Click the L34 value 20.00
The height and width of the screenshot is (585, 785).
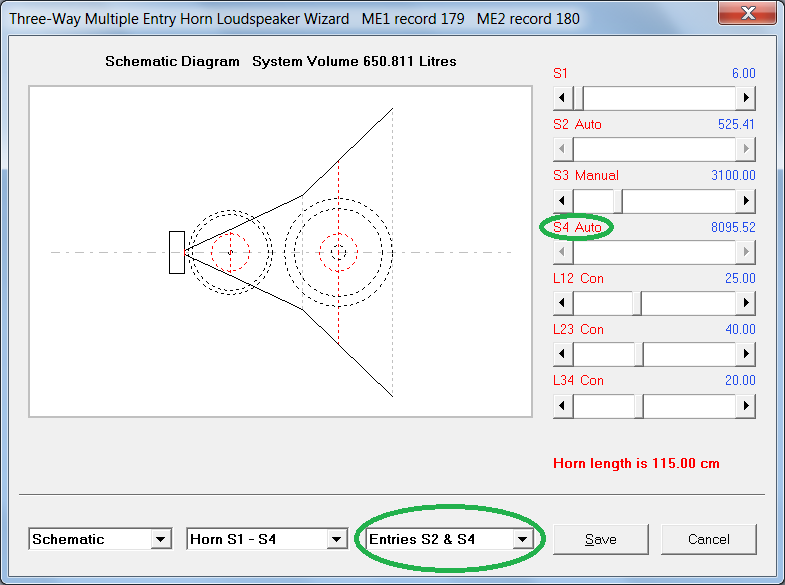pyautogui.click(x=740, y=381)
